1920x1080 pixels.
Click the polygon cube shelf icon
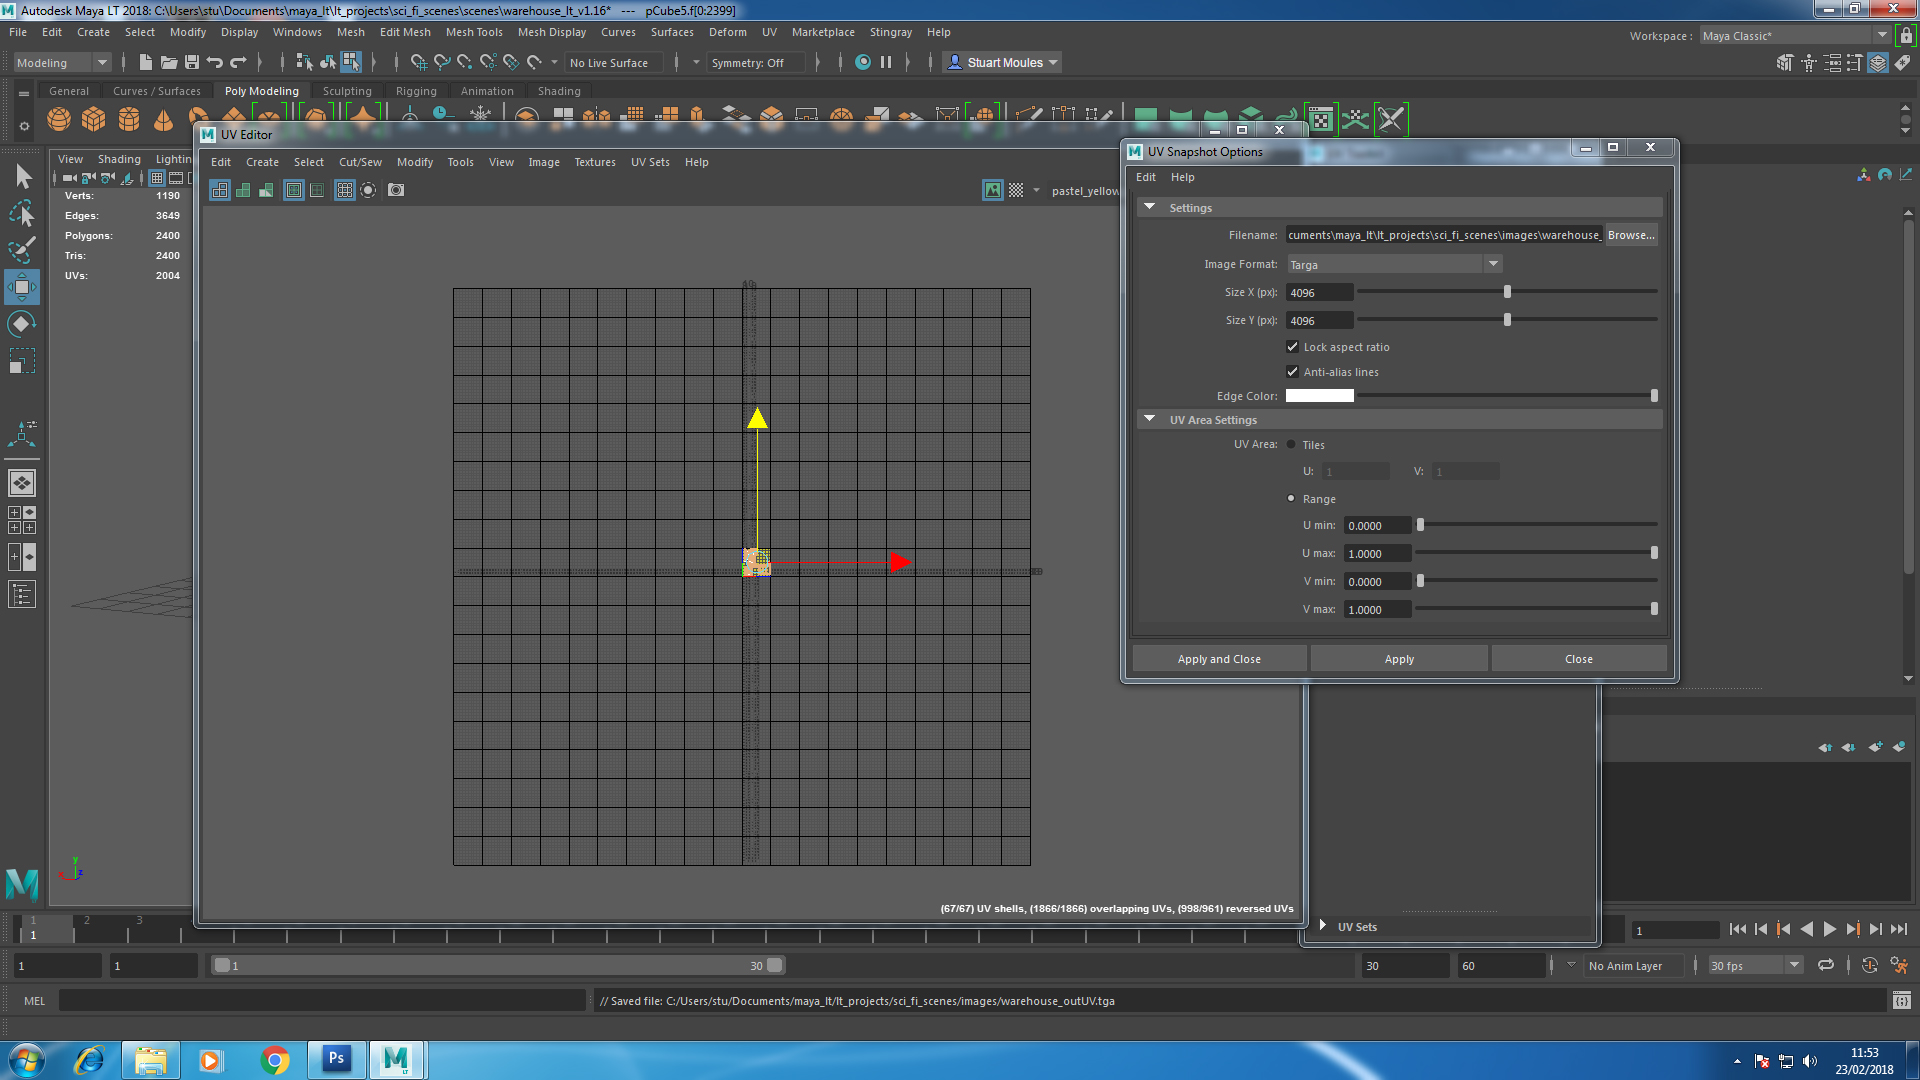[94, 120]
